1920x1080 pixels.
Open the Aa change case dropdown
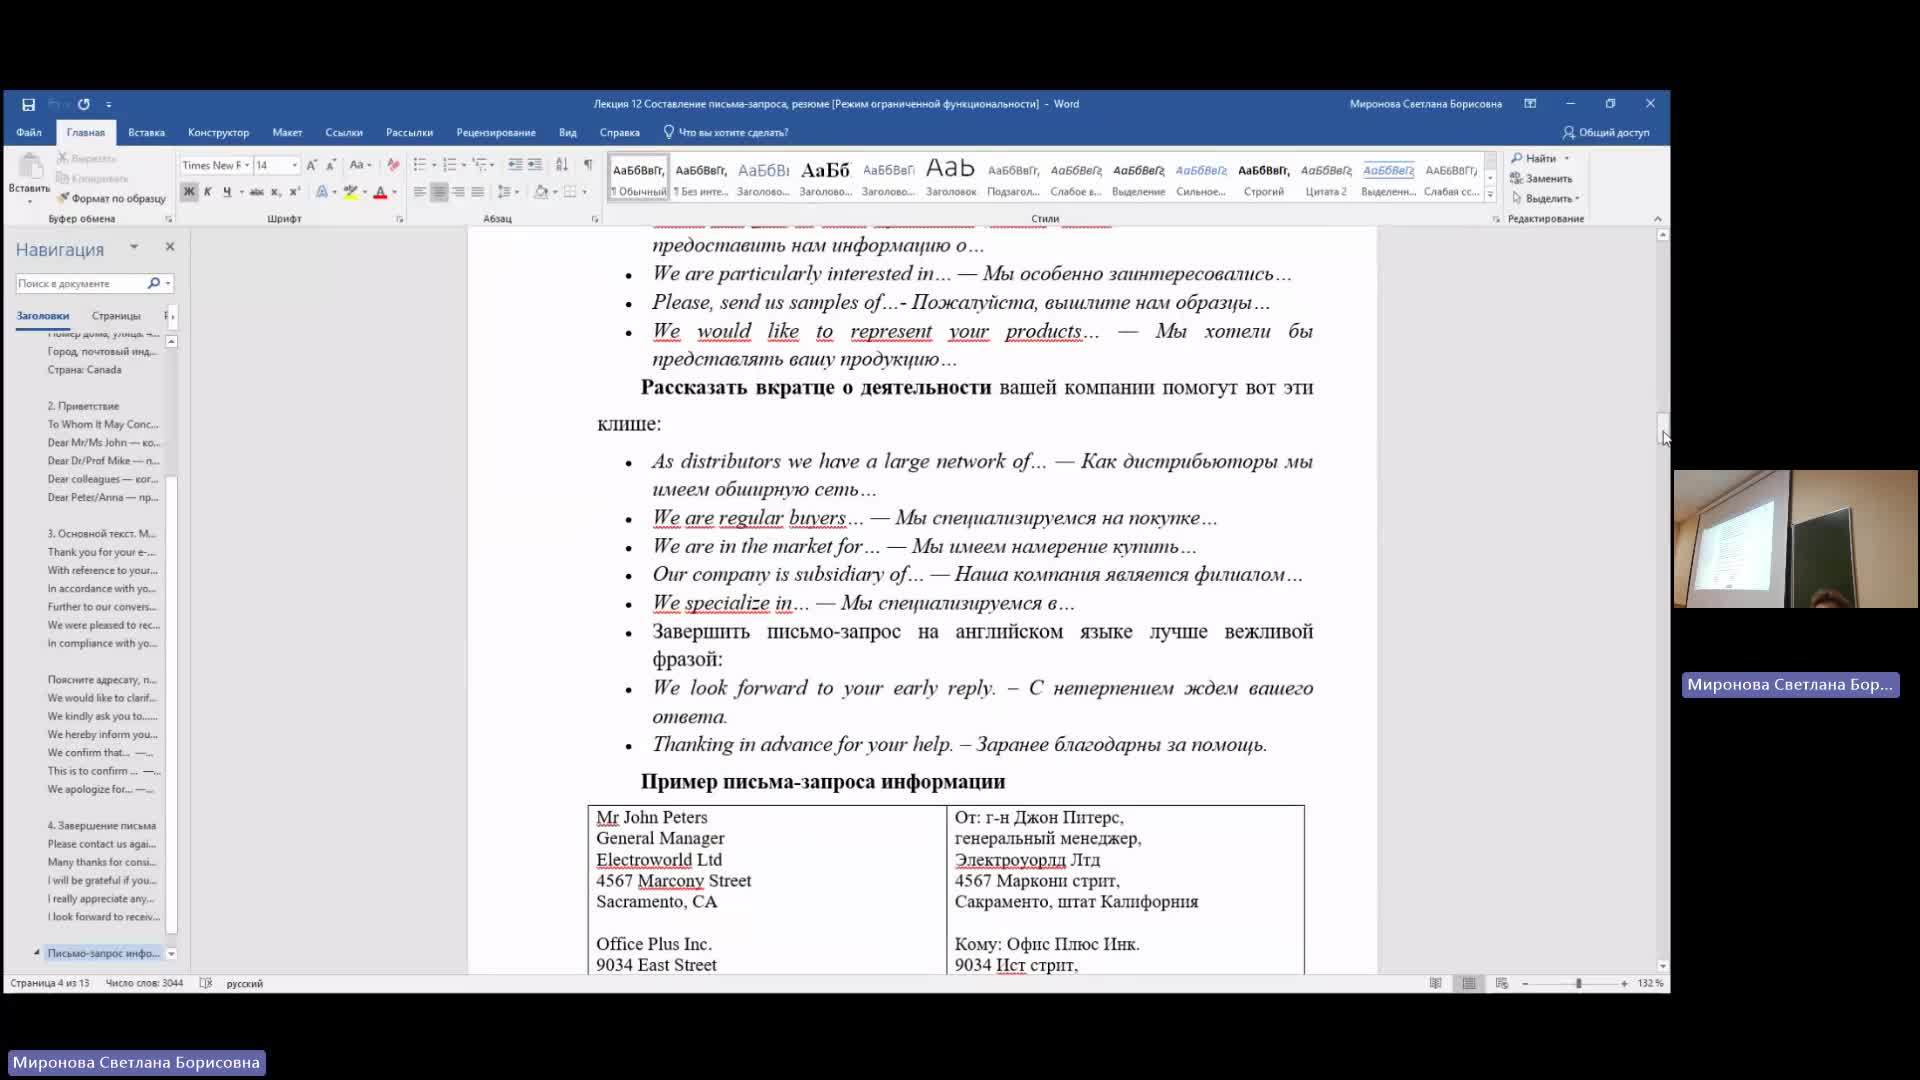point(360,165)
